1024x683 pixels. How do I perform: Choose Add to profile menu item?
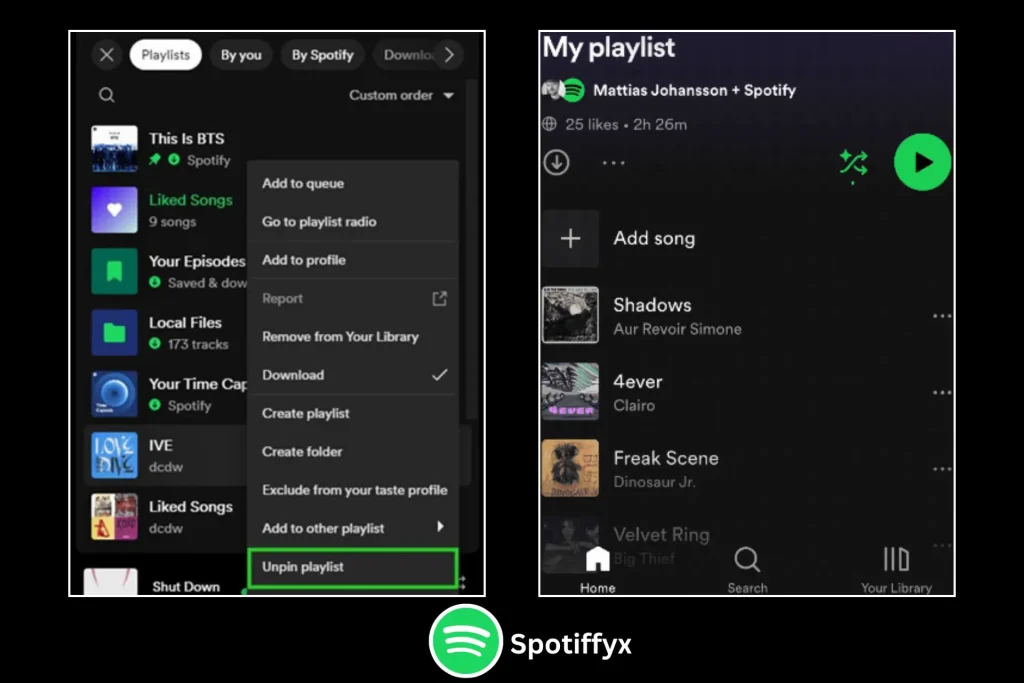pyautogui.click(x=353, y=260)
